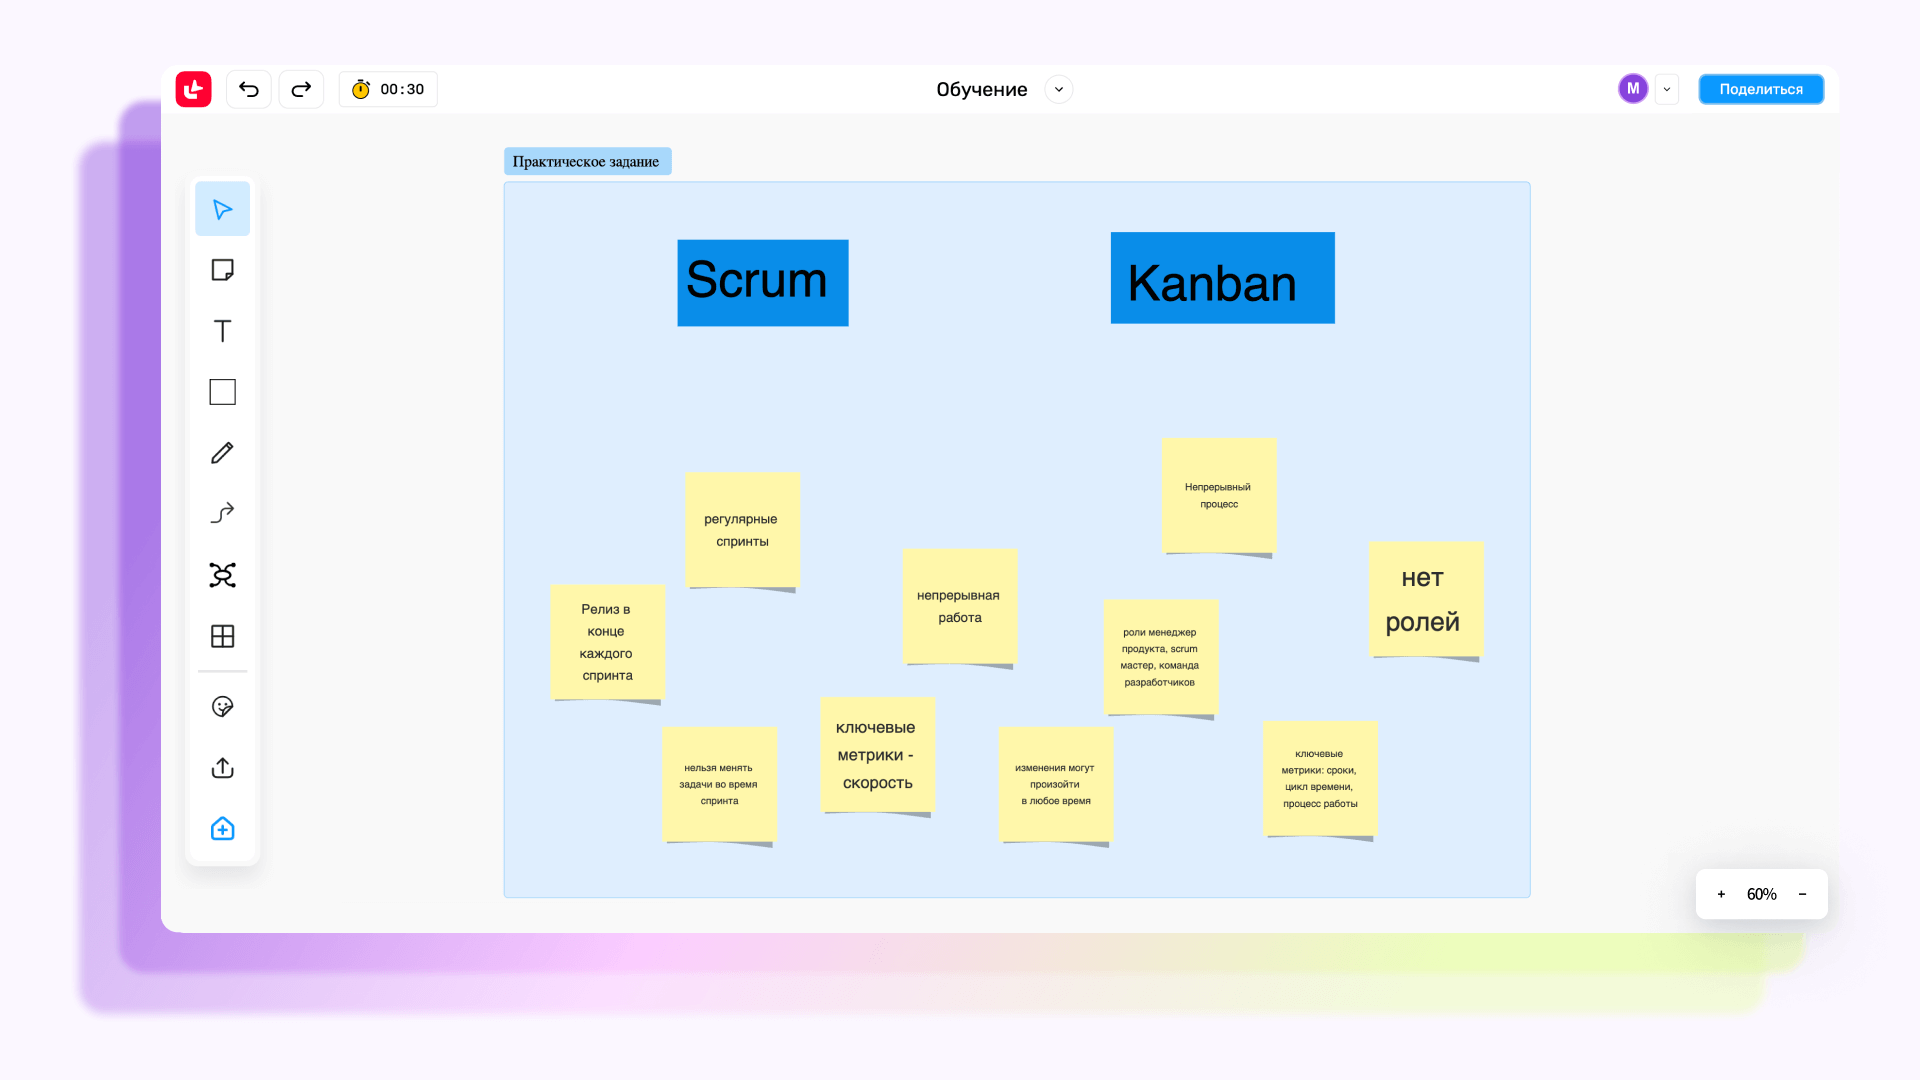Click the blue add-template house icon
The image size is (1920, 1080).
pos(222,829)
